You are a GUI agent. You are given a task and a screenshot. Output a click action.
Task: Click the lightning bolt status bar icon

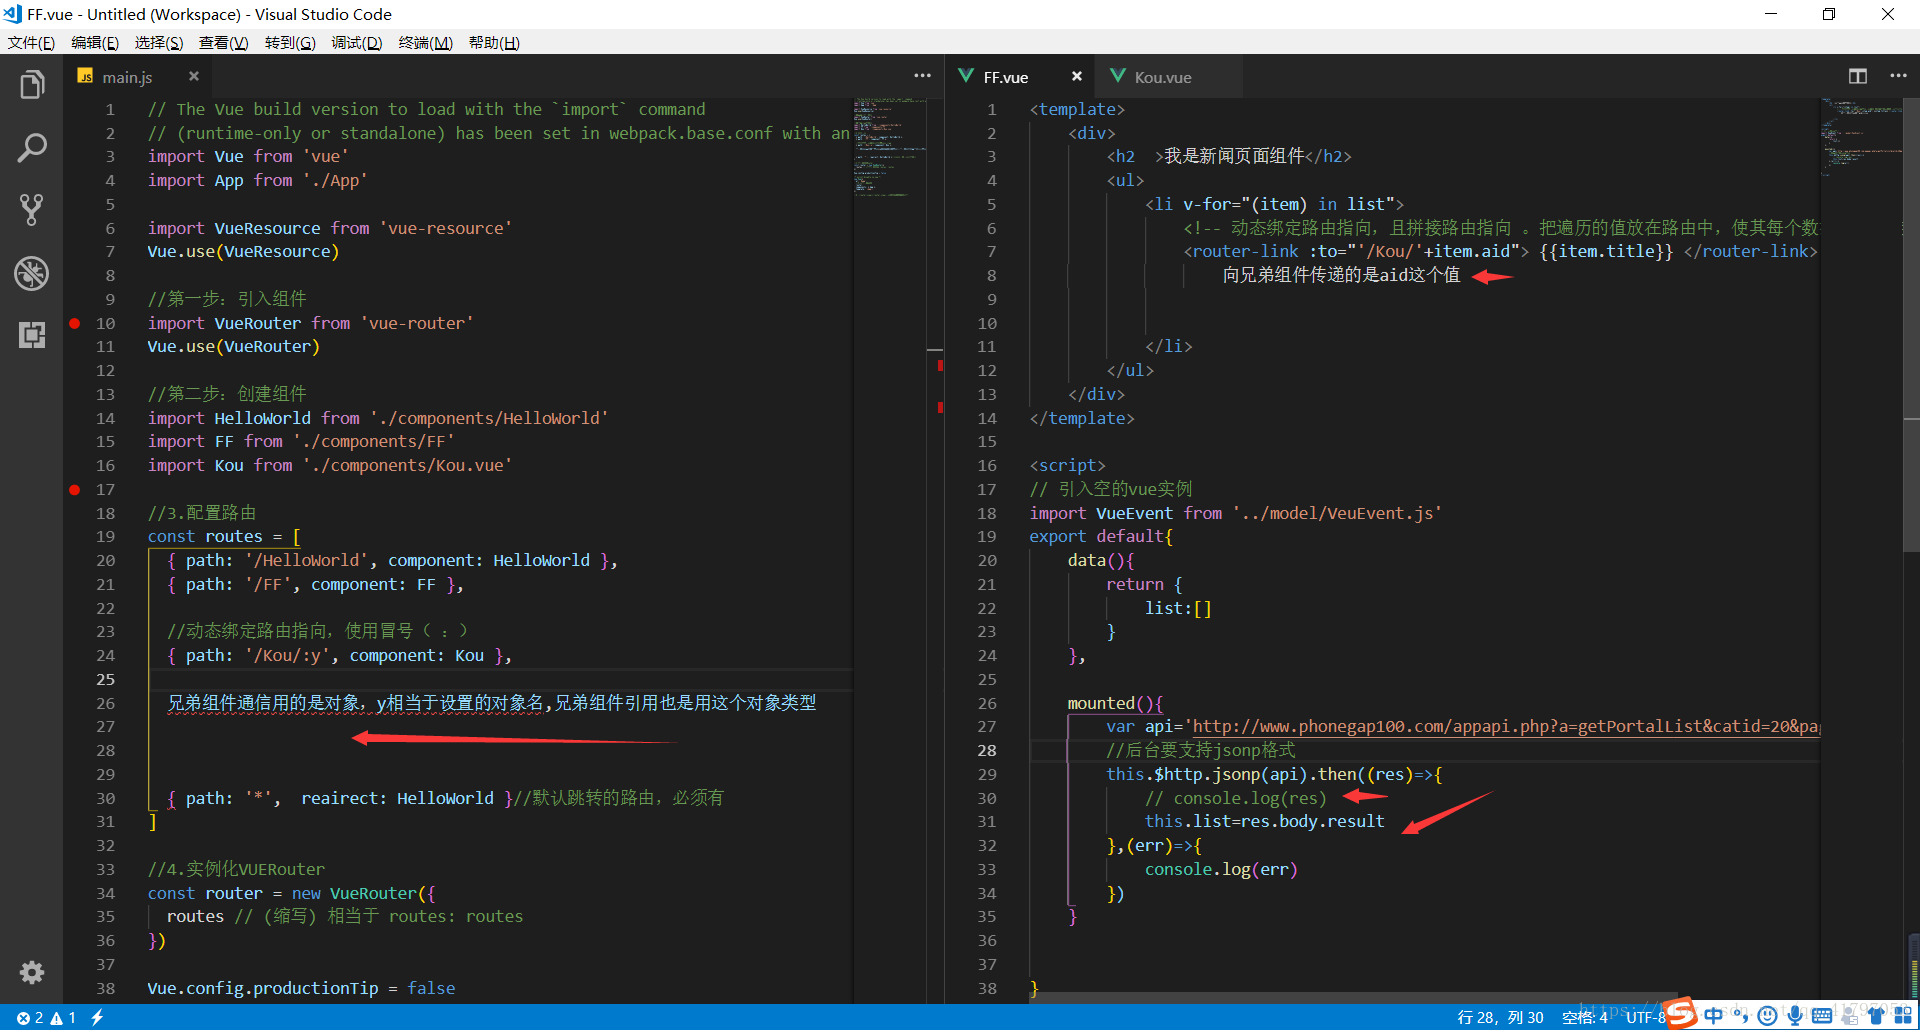(97, 1017)
